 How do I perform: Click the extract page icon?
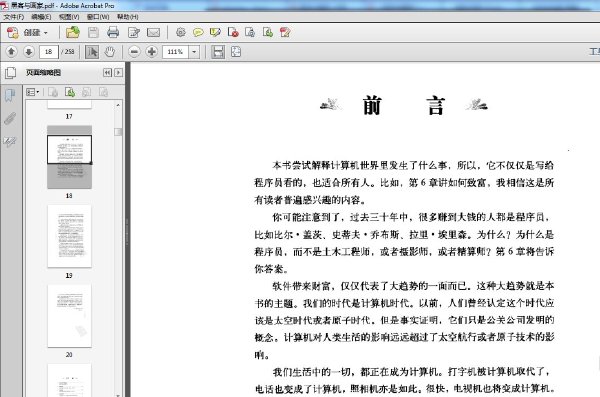250,33
